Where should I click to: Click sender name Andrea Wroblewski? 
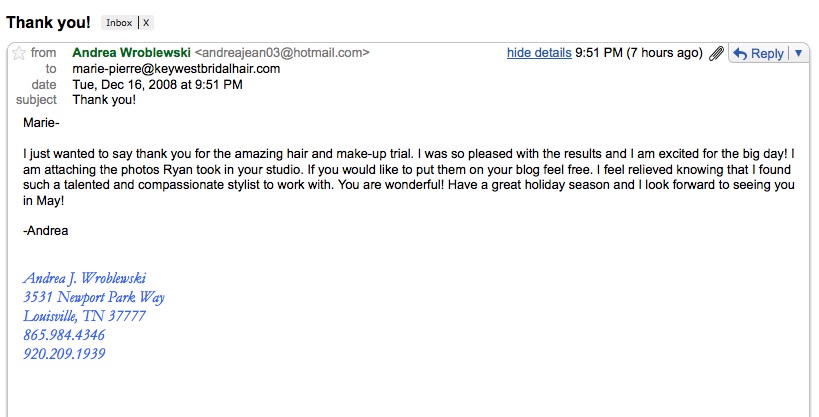click(x=131, y=53)
